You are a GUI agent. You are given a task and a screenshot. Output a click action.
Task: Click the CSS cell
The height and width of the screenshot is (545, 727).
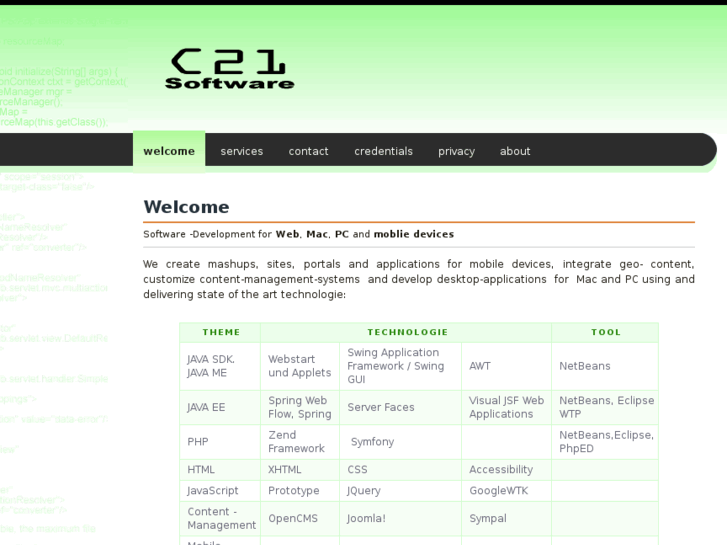[401, 470]
